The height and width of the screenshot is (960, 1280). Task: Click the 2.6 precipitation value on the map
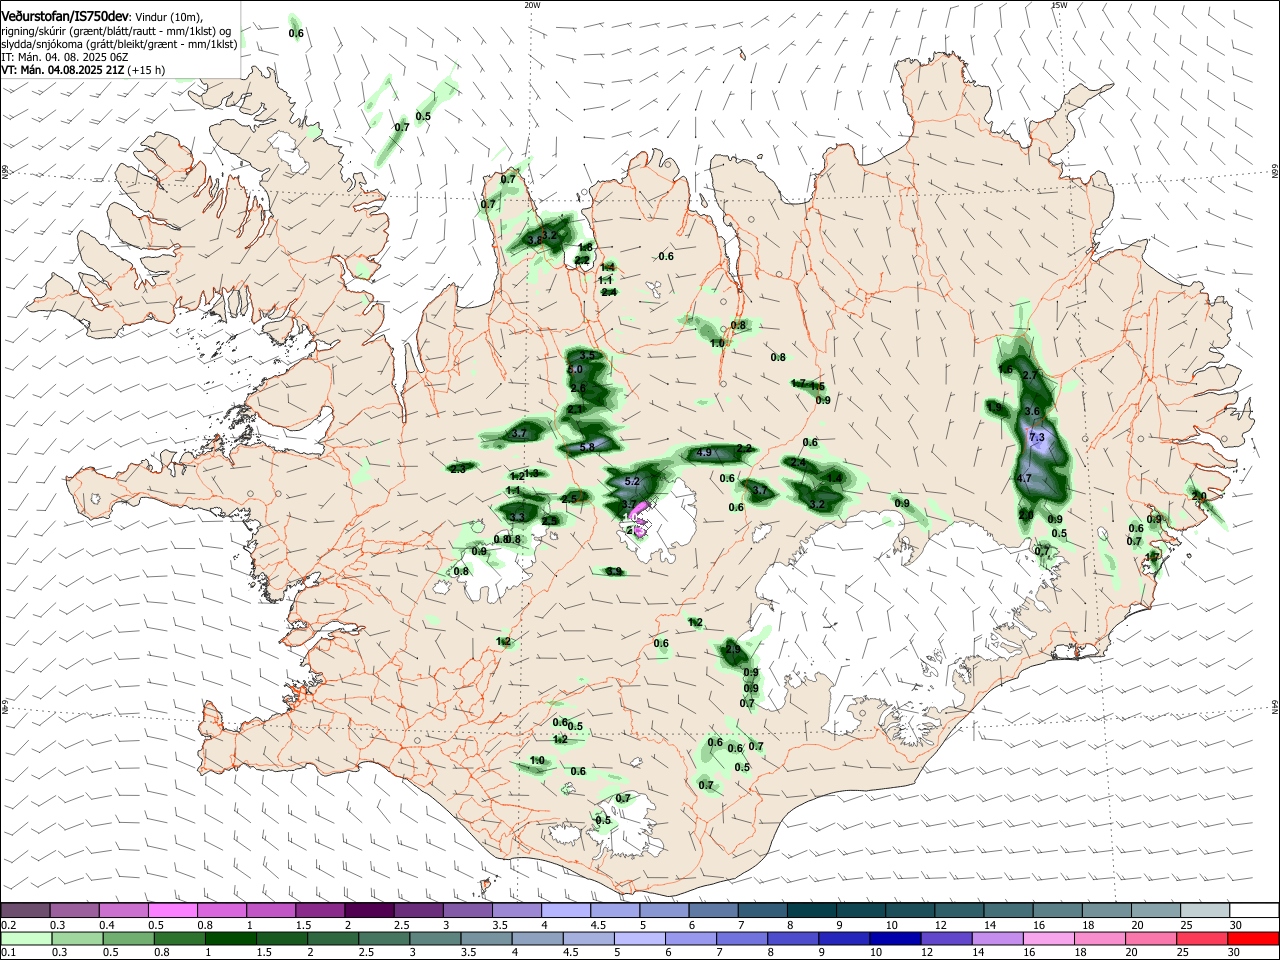[578, 388]
